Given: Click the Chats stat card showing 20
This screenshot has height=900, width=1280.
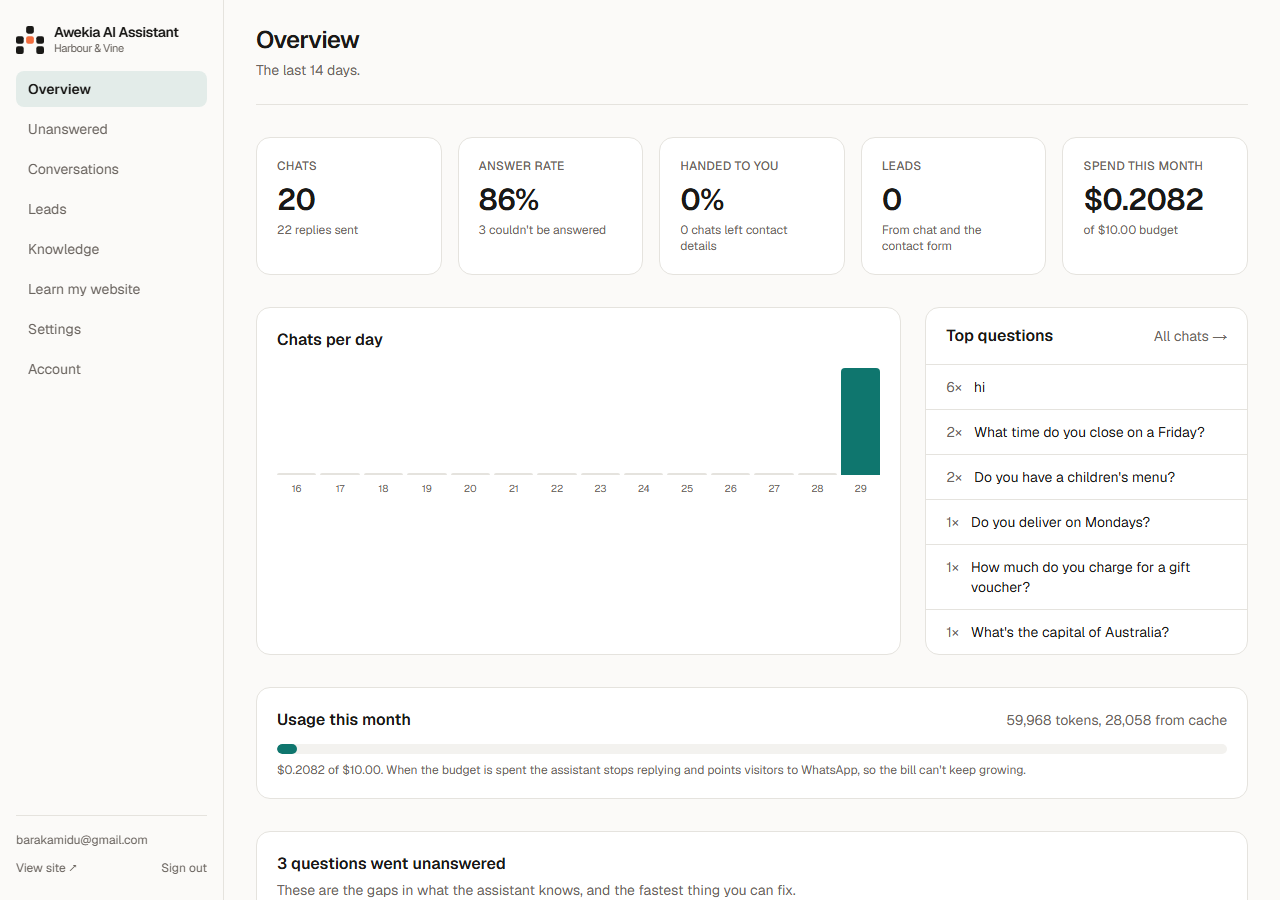Looking at the screenshot, I should click(349, 206).
